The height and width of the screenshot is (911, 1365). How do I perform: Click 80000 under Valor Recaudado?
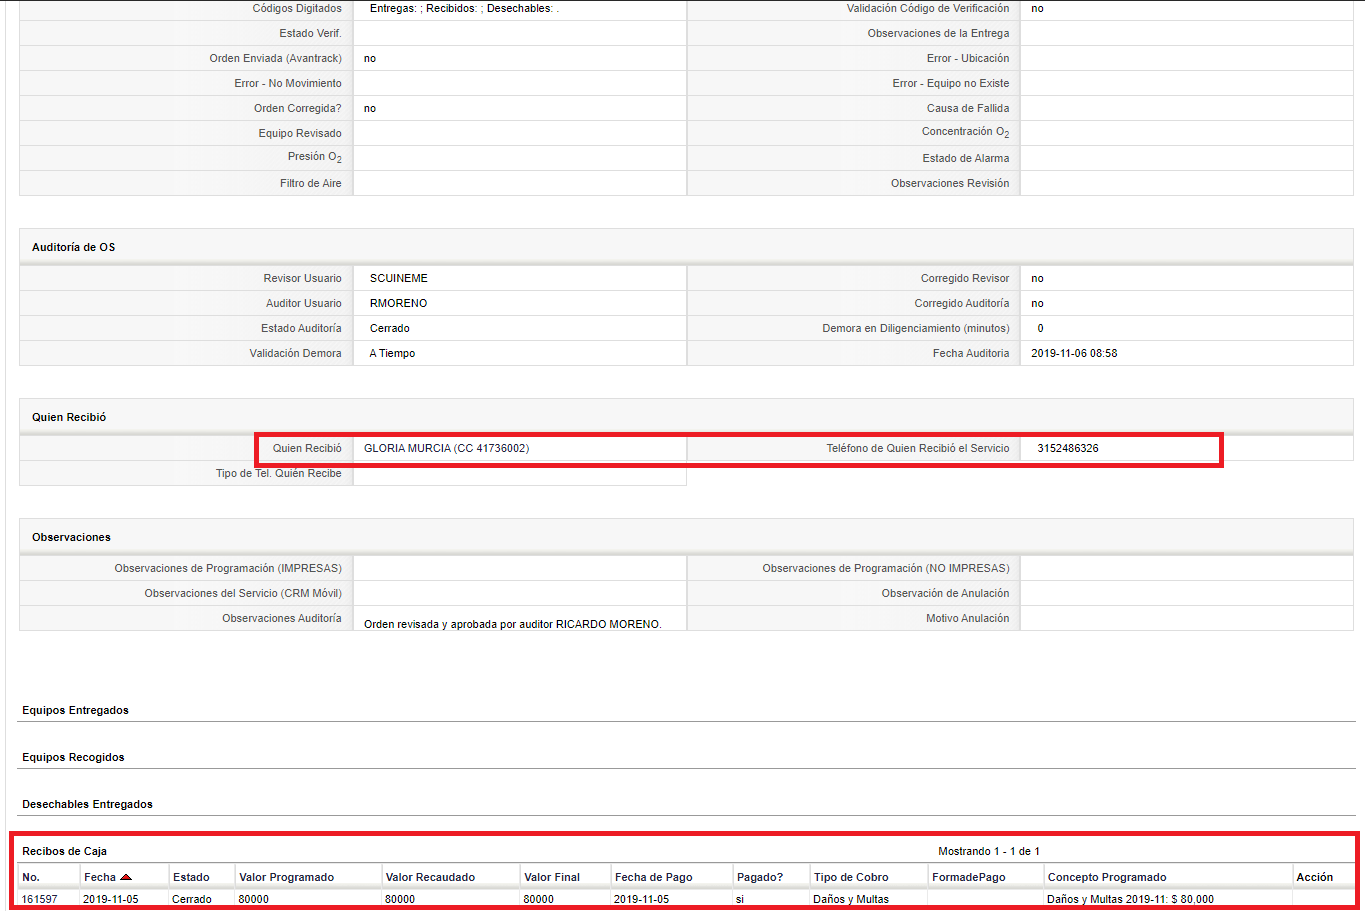tap(400, 899)
